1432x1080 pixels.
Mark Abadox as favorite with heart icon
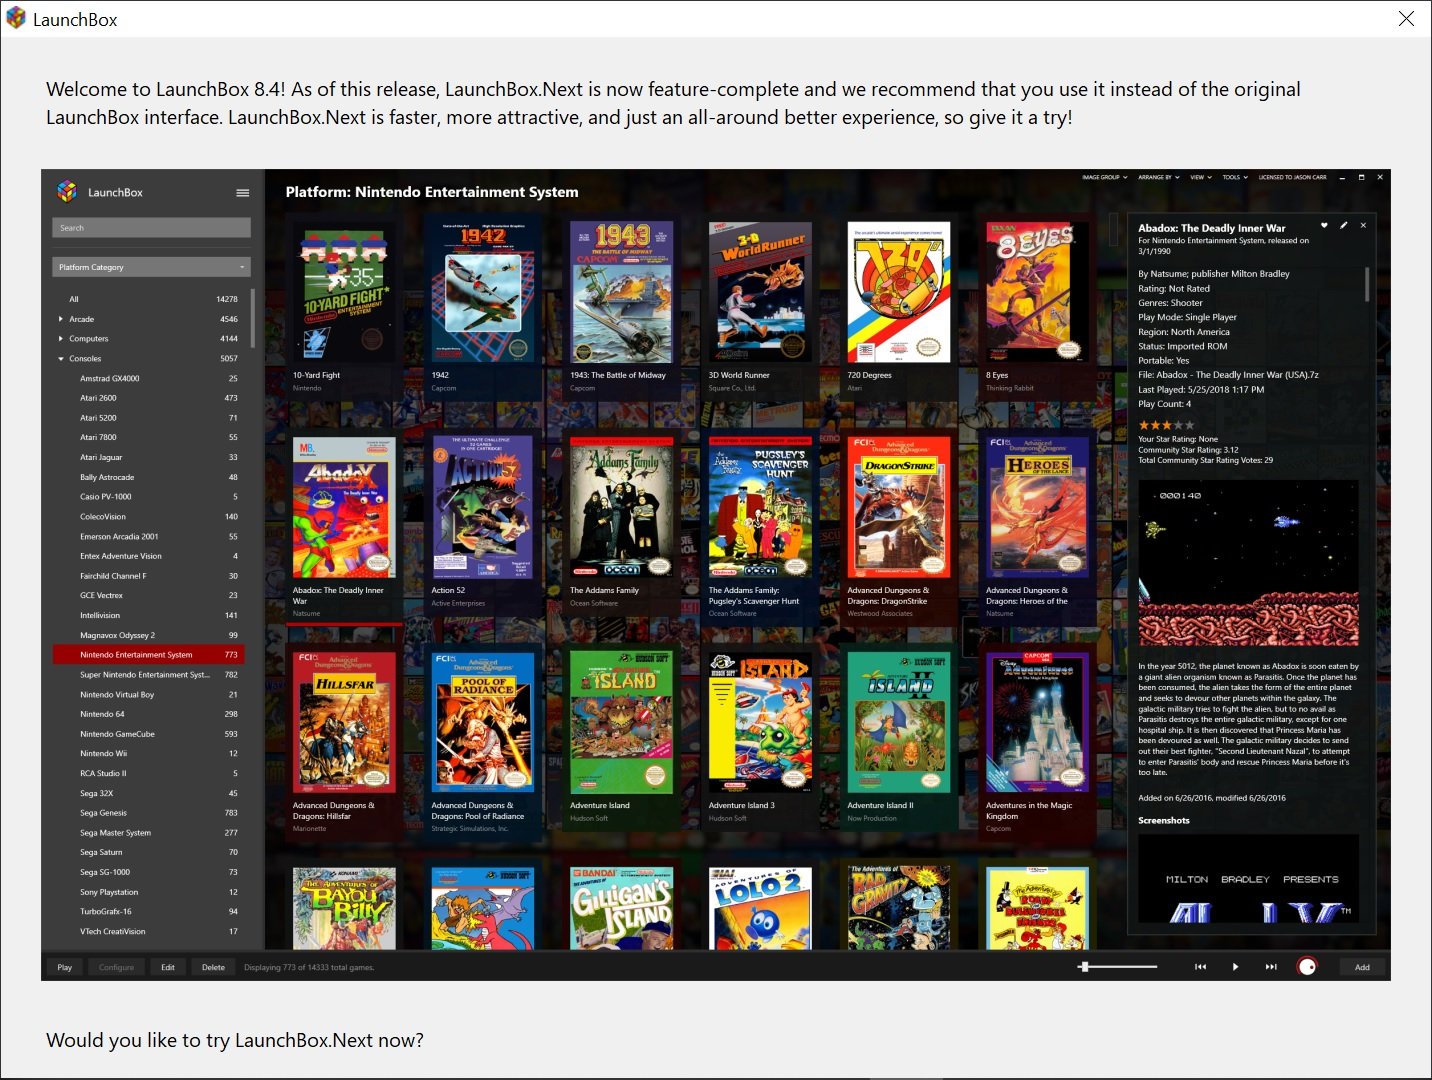[1324, 226]
